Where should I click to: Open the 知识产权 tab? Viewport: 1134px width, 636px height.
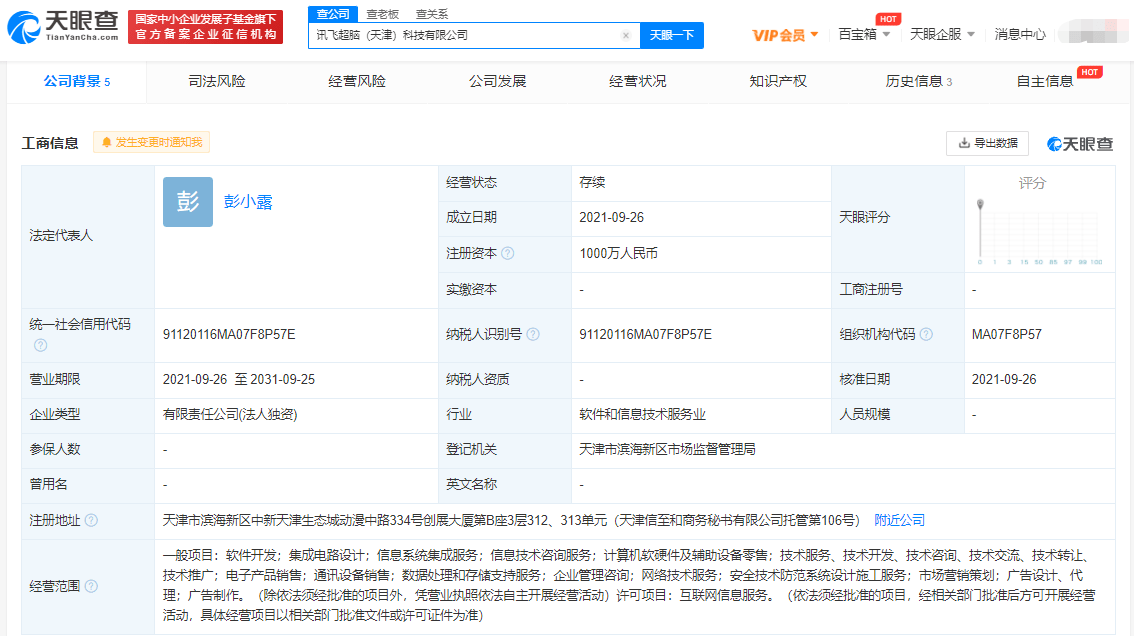tap(778, 81)
